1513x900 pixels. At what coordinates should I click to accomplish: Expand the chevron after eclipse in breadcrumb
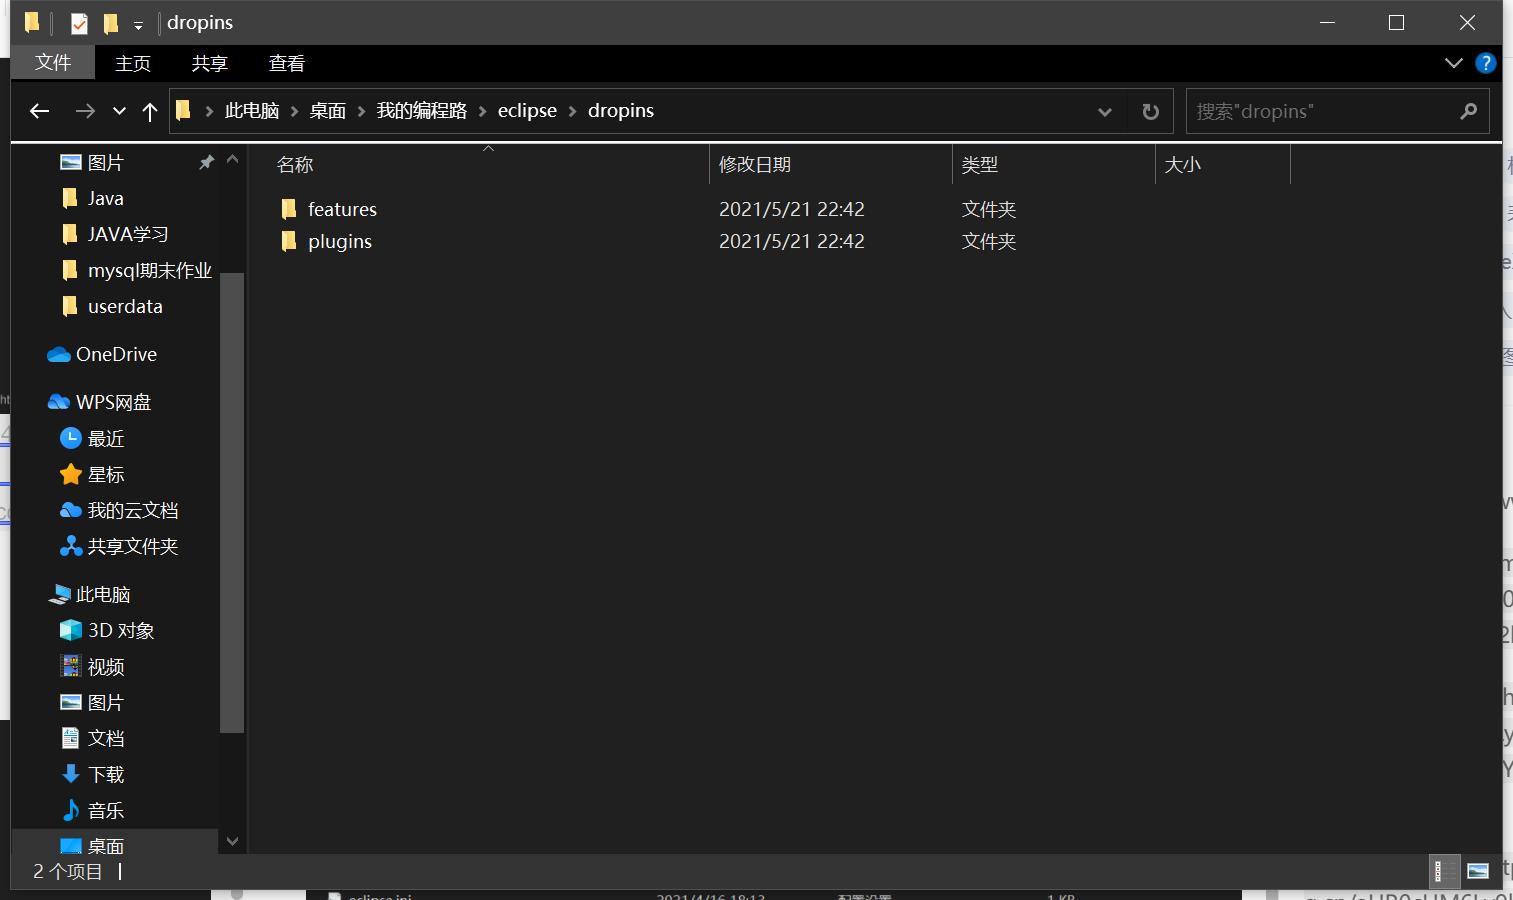click(x=573, y=111)
